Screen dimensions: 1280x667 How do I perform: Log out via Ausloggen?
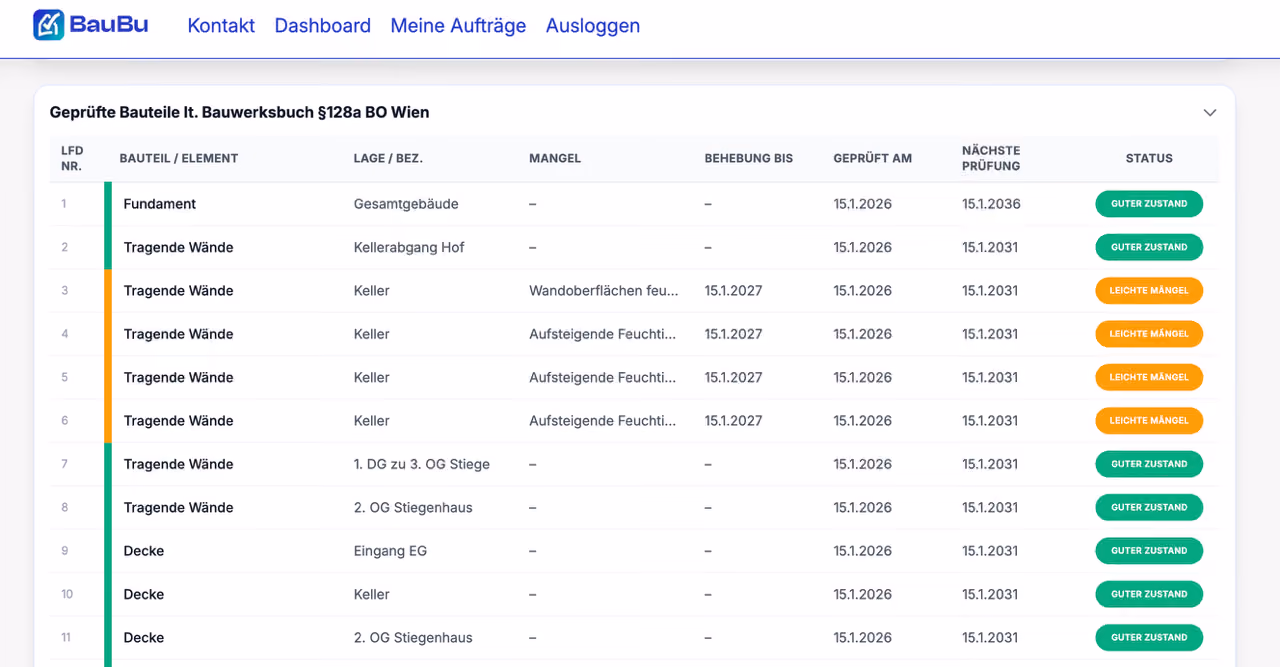(x=593, y=26)
